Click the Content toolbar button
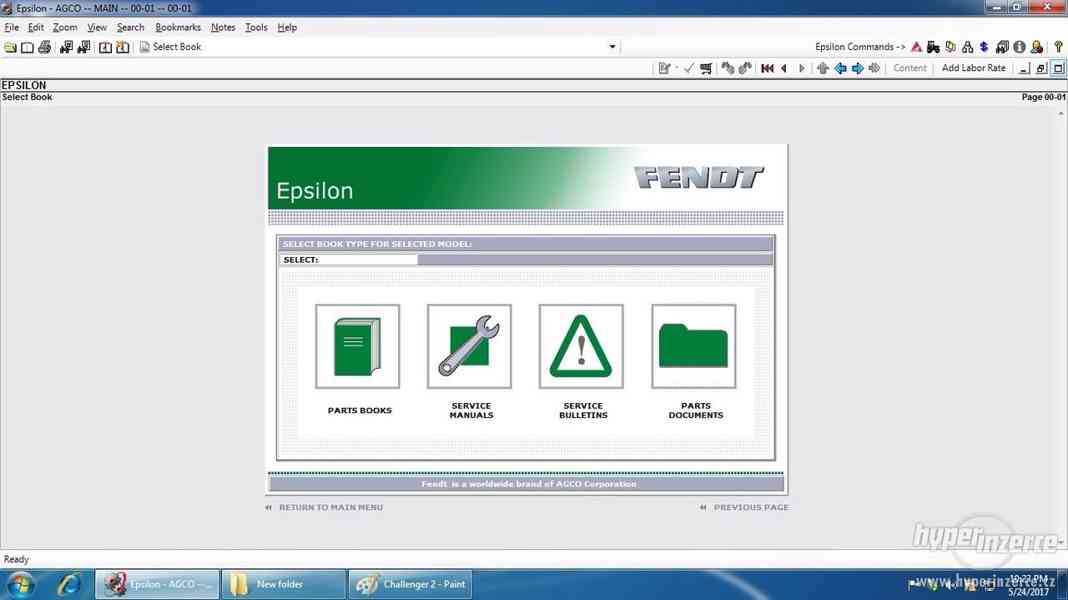 909,68
